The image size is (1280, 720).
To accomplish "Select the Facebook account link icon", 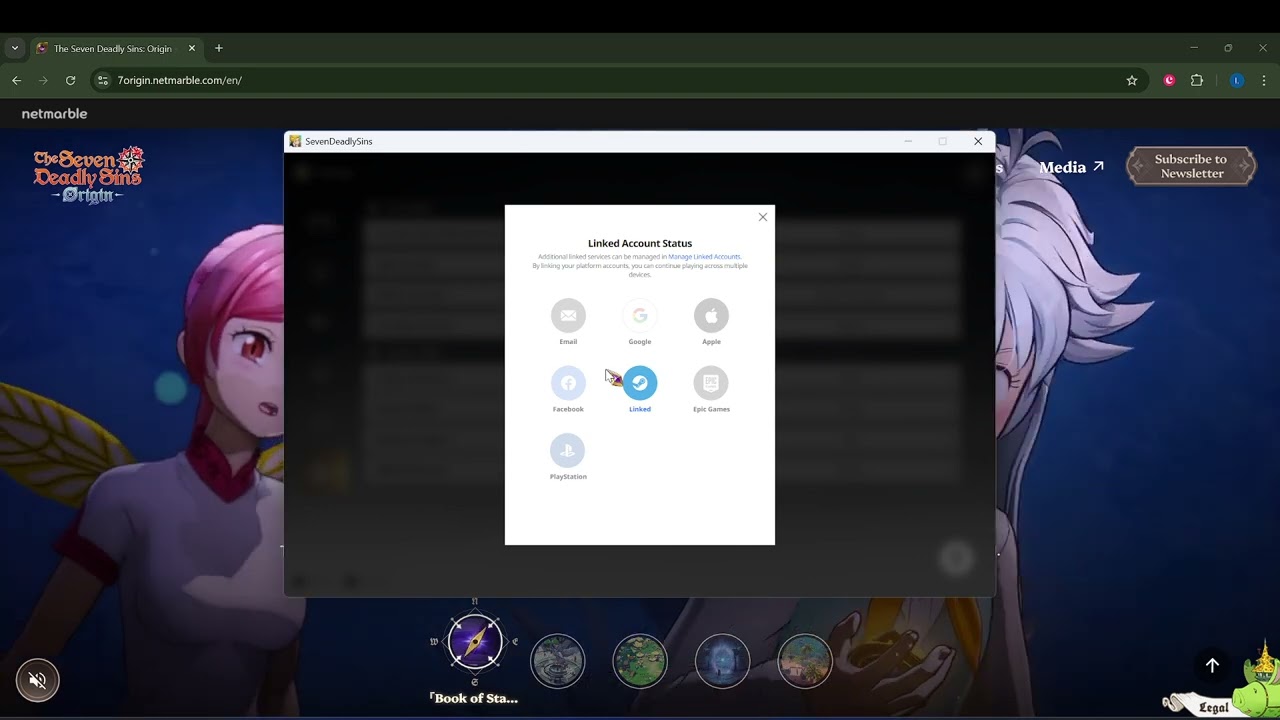I will click(x=568, y=383).
